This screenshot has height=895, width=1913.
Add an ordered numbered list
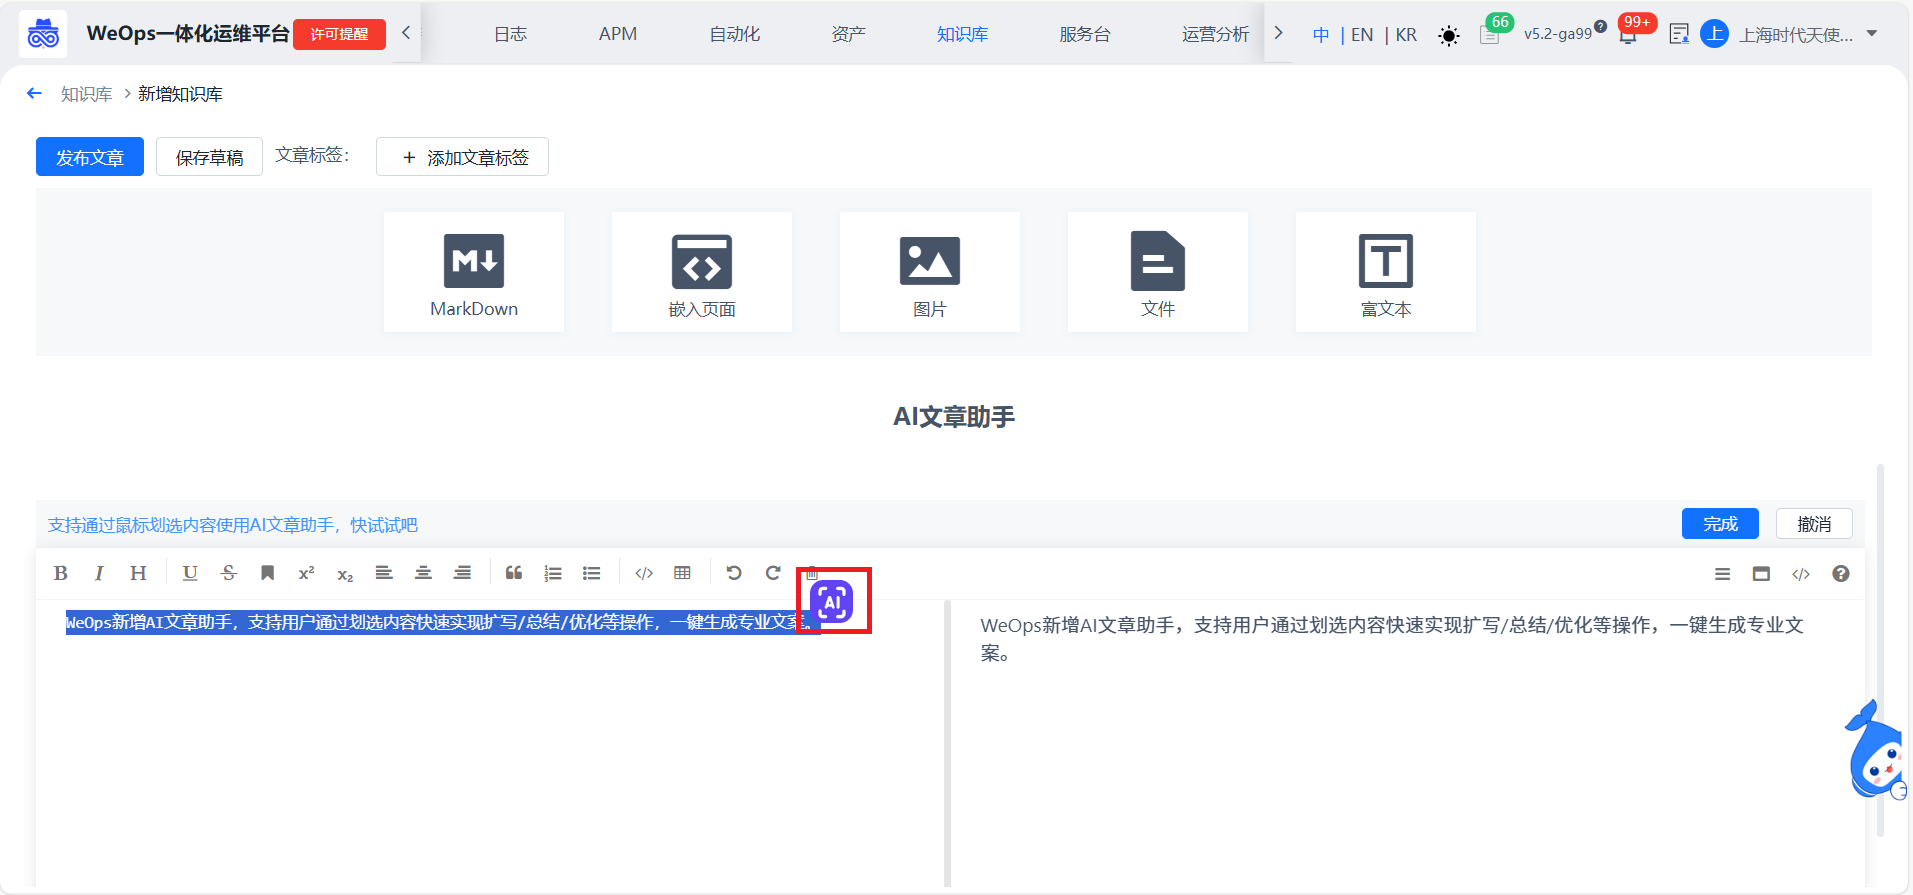(552, 573)
